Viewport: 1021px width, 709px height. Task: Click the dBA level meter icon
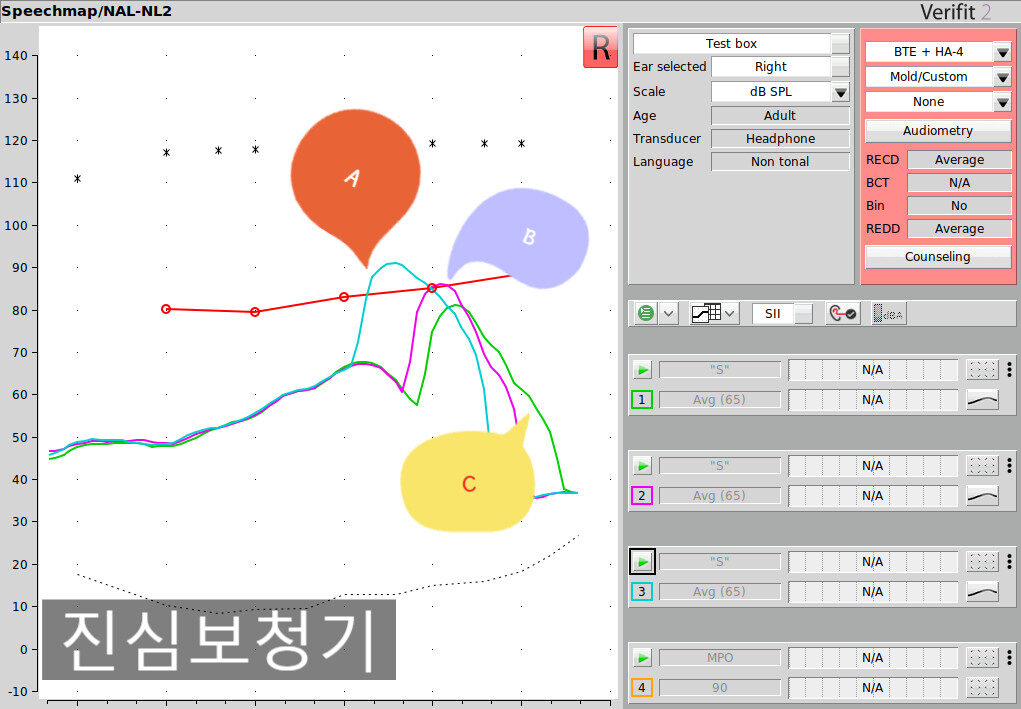(889, 313)
